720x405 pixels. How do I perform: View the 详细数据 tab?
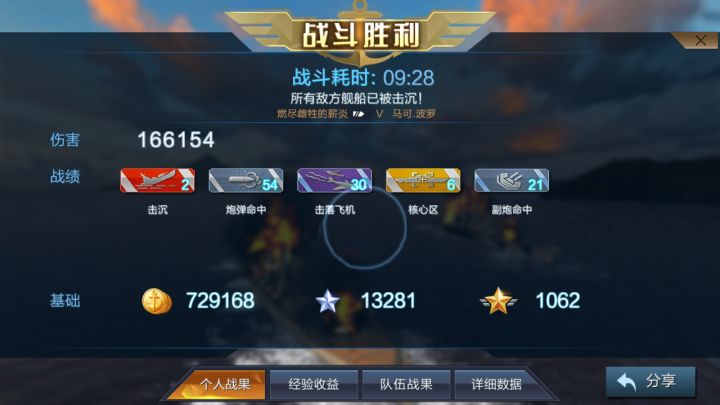(497, 384)
